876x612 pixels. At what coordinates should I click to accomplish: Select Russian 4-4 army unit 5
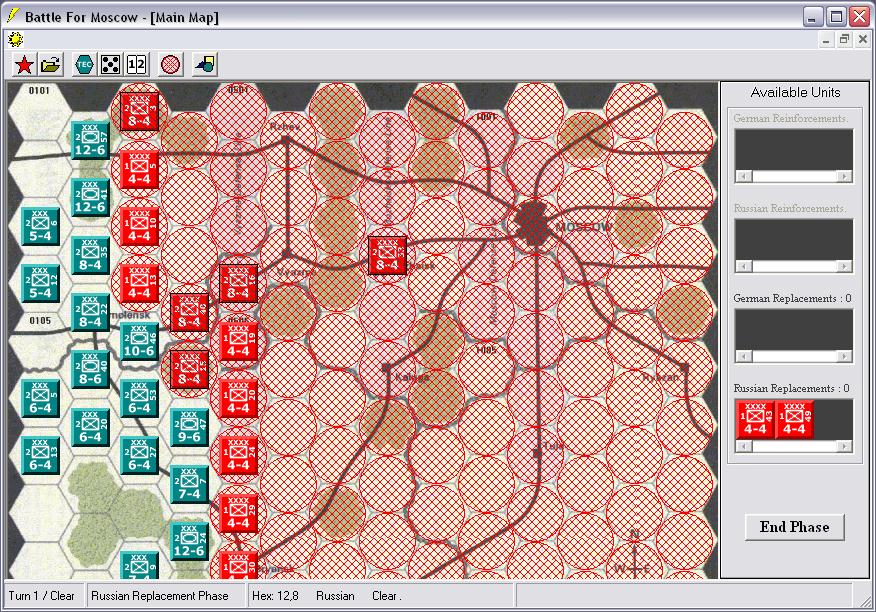click(140, 169)
